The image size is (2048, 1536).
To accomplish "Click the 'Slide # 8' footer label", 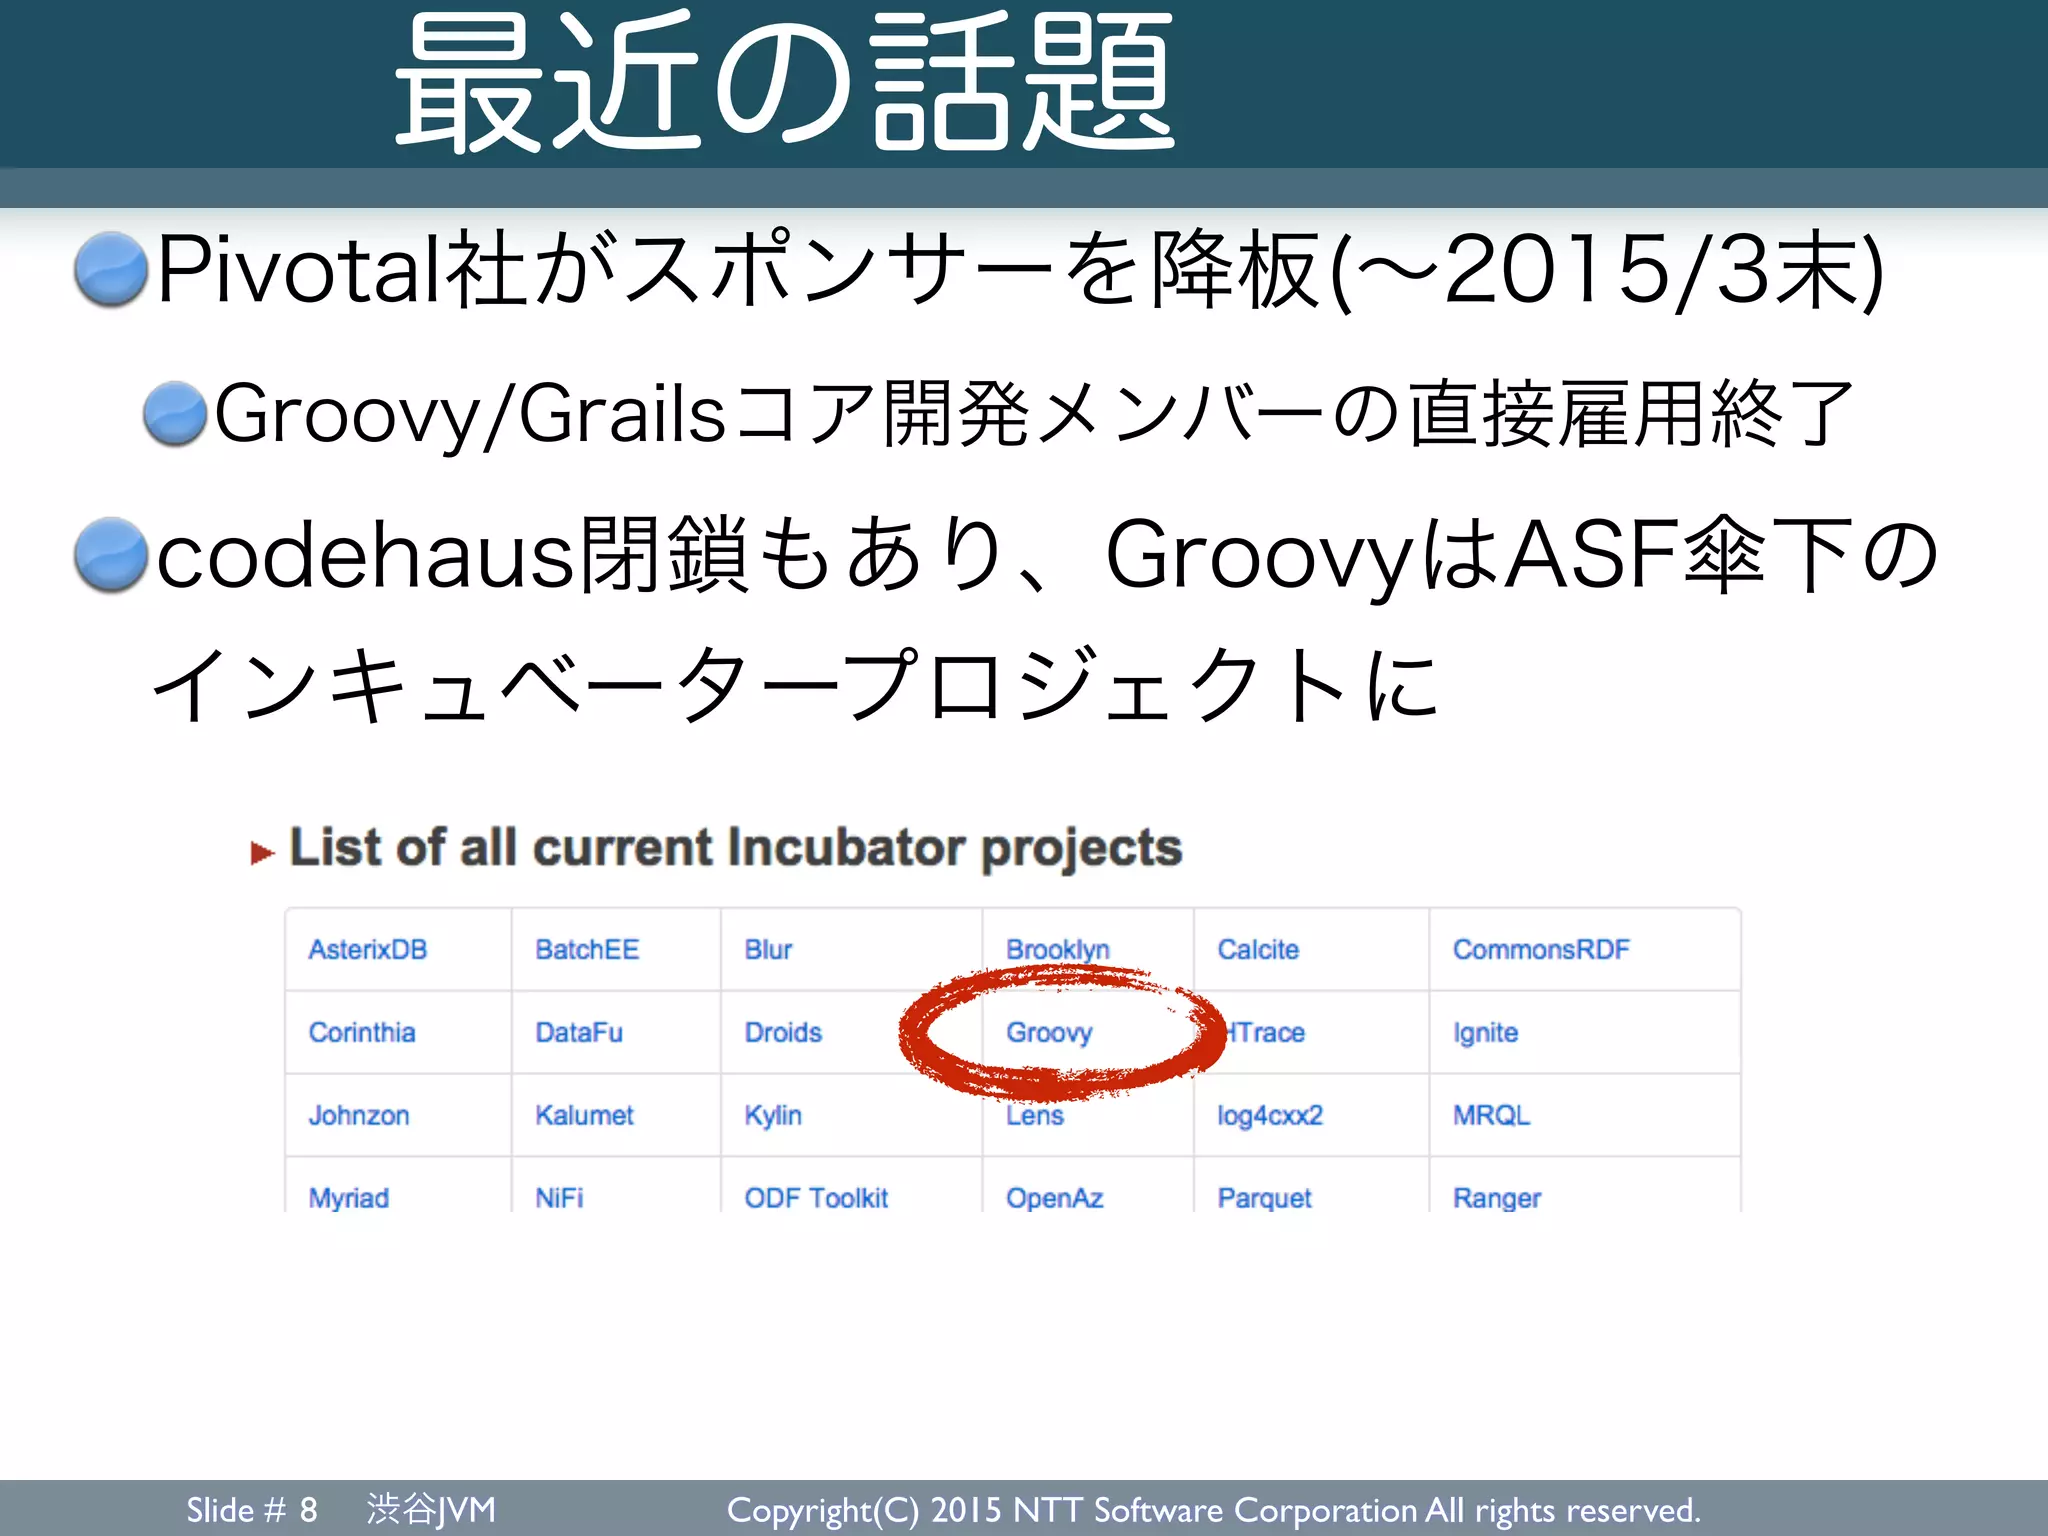I will [252, 1509].
